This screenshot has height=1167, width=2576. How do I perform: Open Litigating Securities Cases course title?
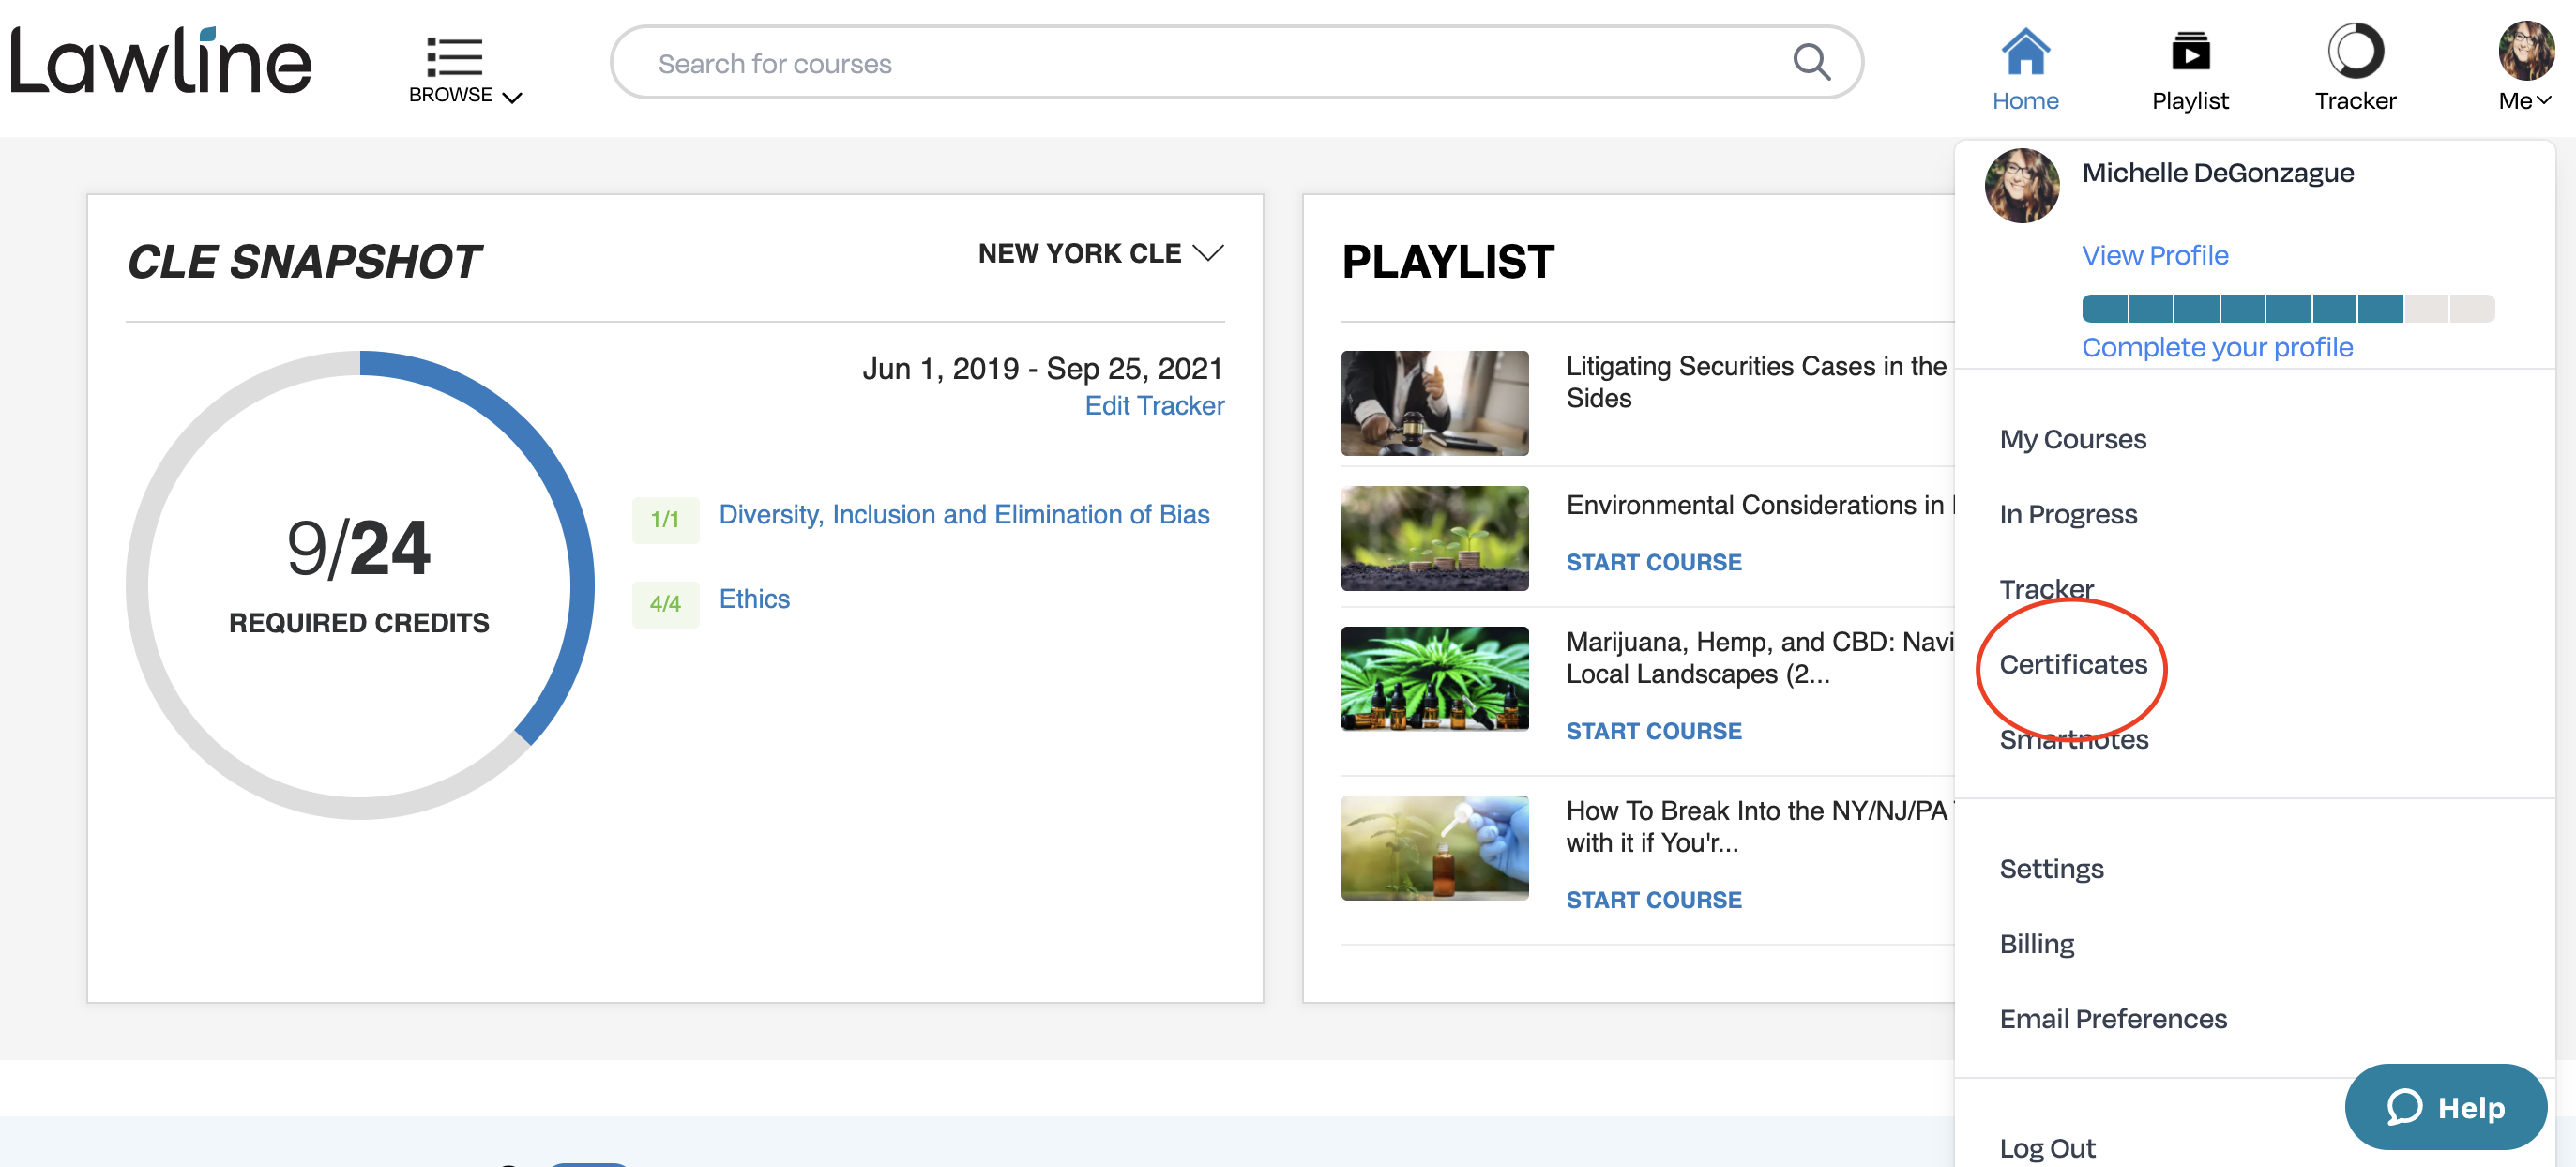(1756, 382)
